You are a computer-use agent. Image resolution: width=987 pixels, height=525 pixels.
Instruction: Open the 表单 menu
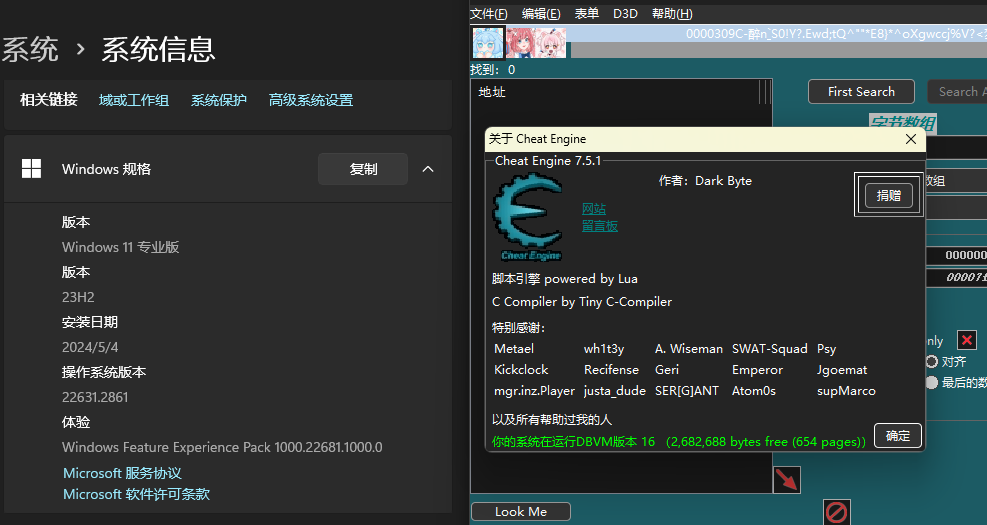587,14
